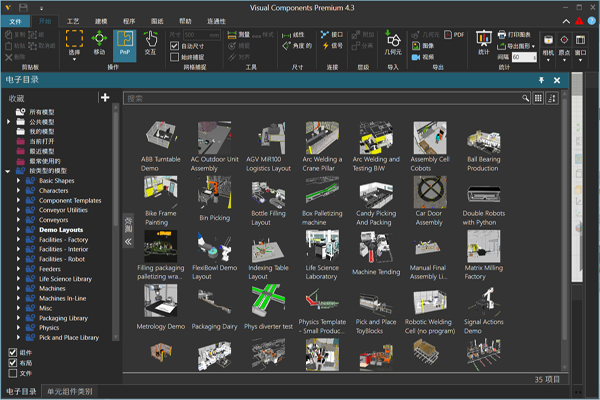Import 几何元 geometry

point(393,43)
